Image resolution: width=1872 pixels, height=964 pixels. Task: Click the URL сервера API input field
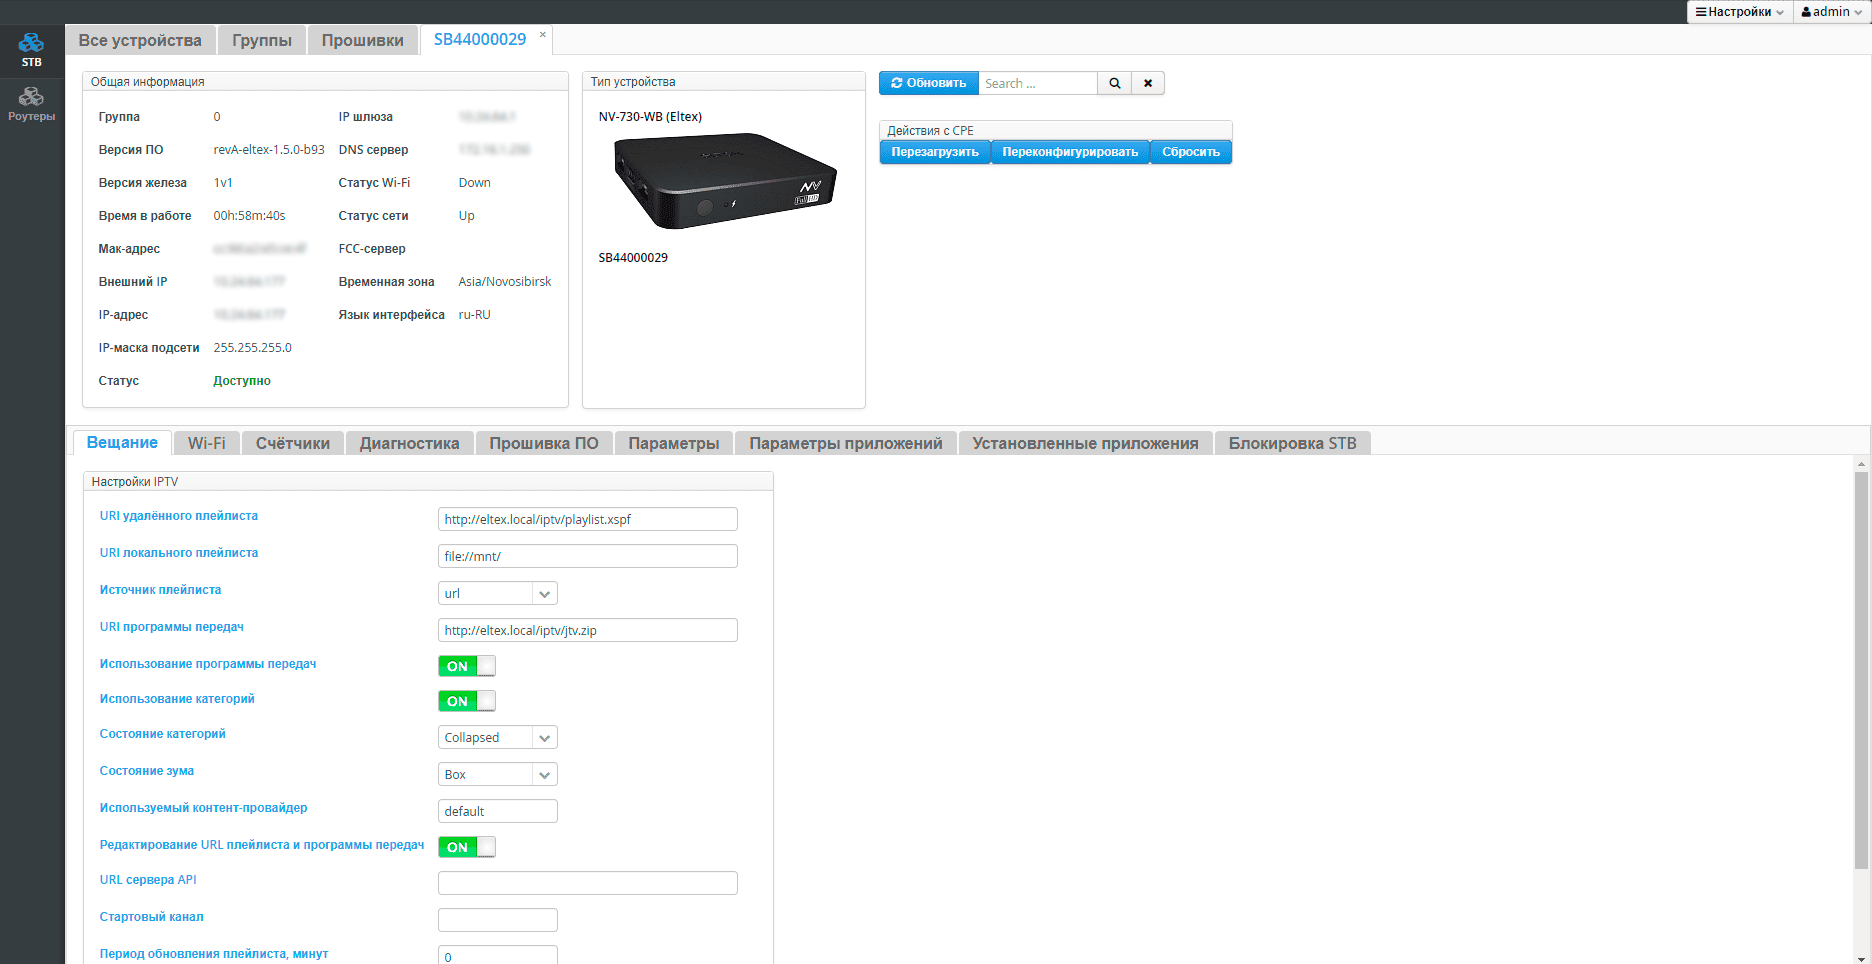coord(587,883)
